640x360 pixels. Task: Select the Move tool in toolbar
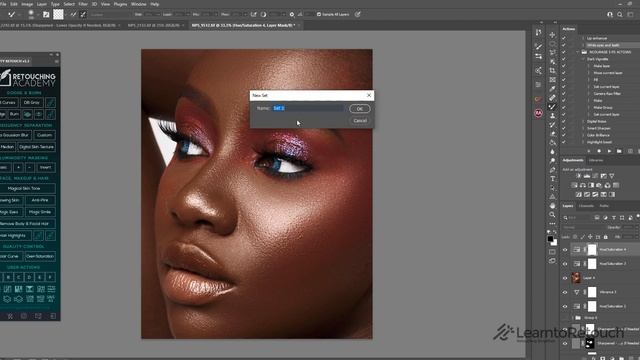coord(552,35)
